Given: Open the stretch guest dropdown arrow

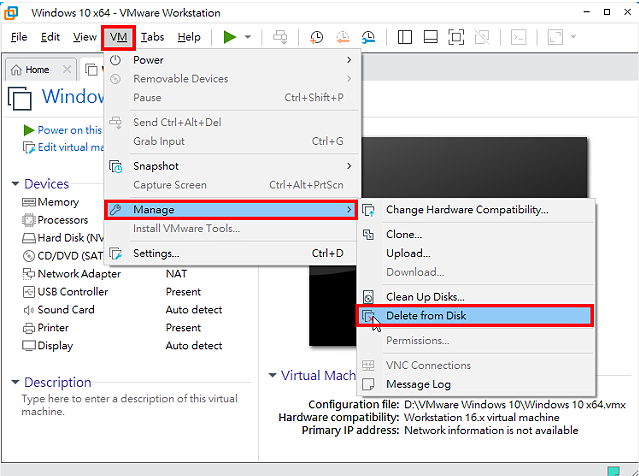Looking at the screenshot, I should tap(573, 37).
